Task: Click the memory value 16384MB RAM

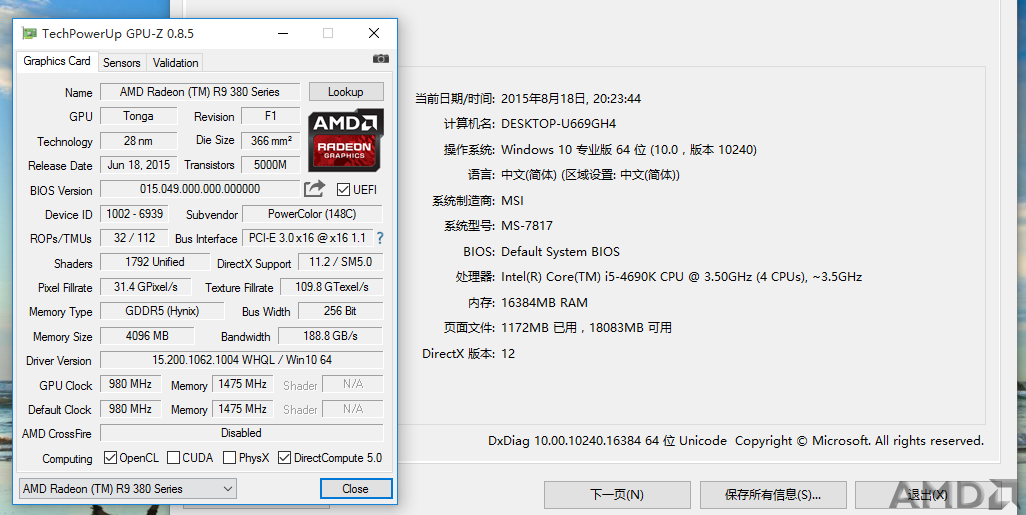Action: coord(544,303)
